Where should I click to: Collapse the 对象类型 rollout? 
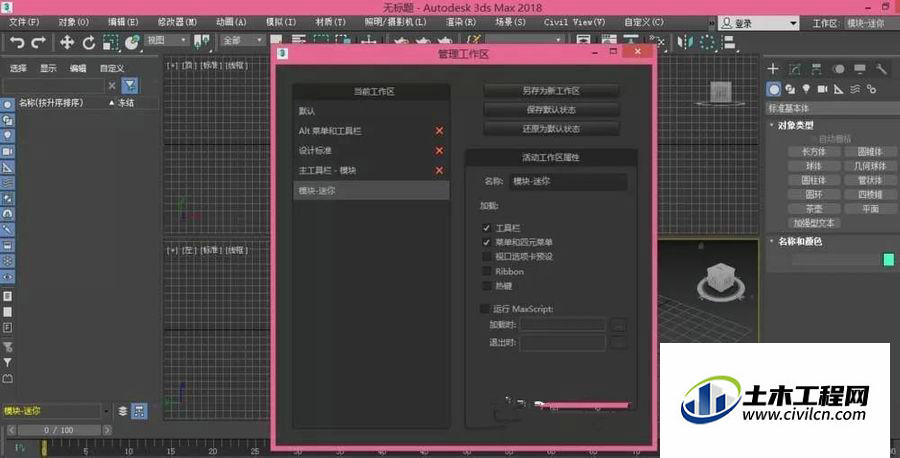[x=795, y=125]
